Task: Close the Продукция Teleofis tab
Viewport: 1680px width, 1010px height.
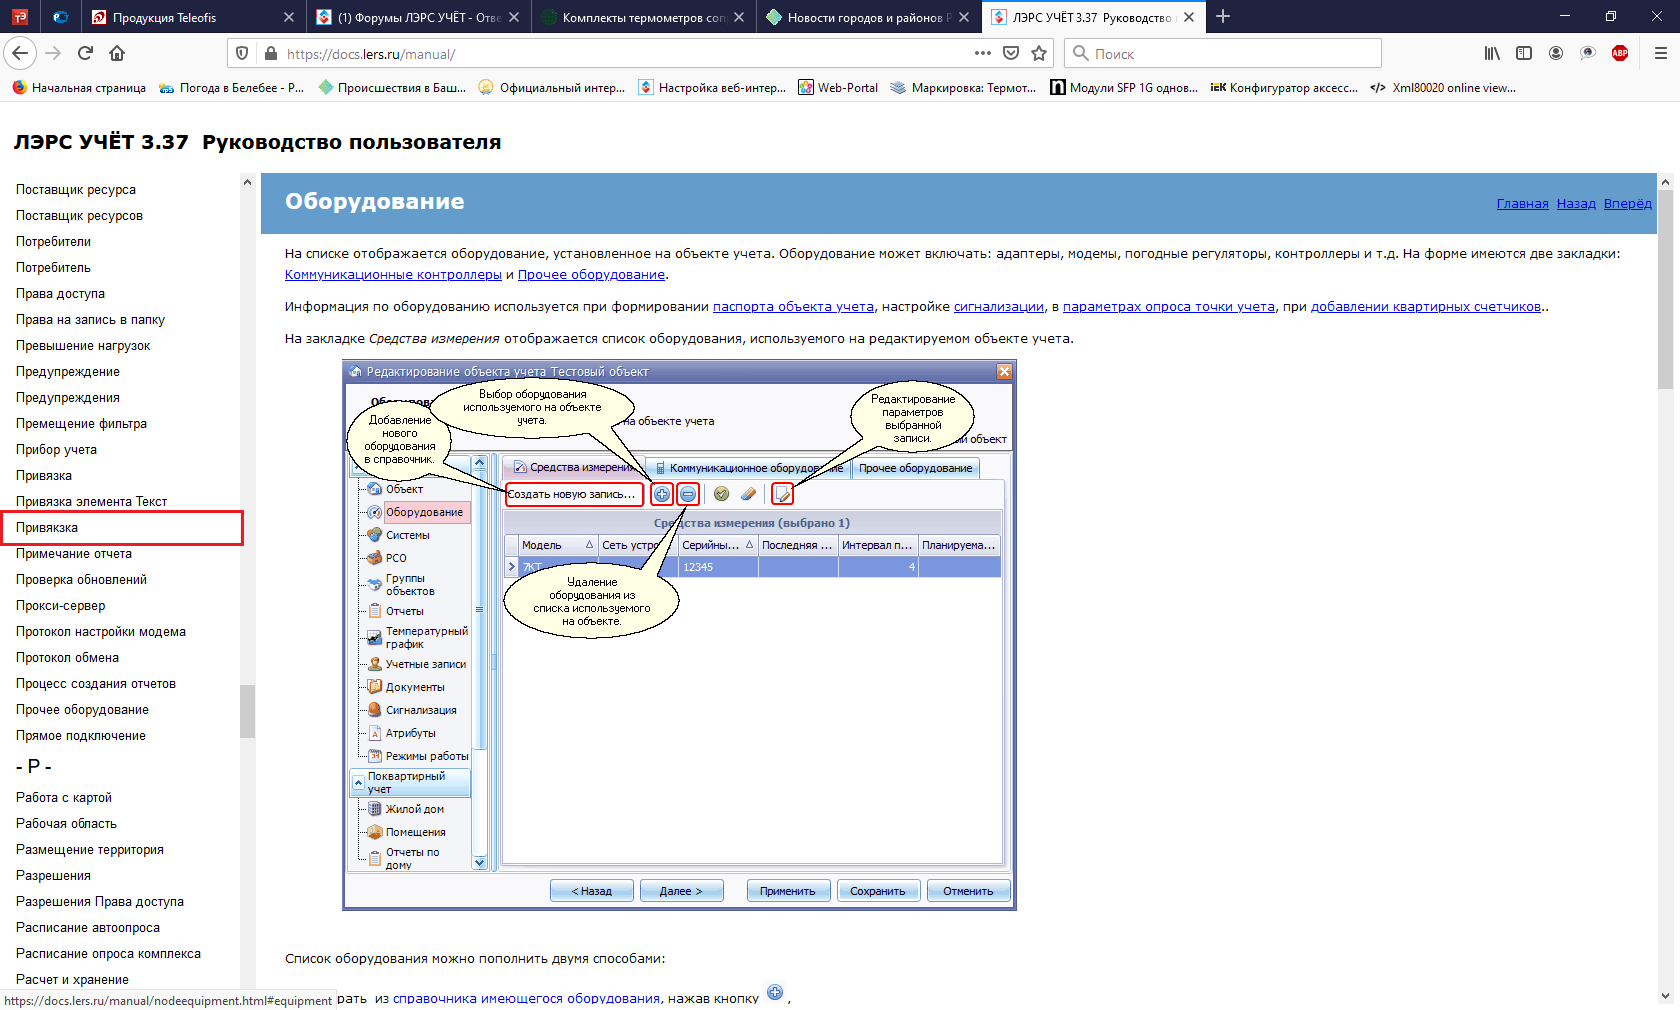Action: pyautogui.click(x=289, y=17)
